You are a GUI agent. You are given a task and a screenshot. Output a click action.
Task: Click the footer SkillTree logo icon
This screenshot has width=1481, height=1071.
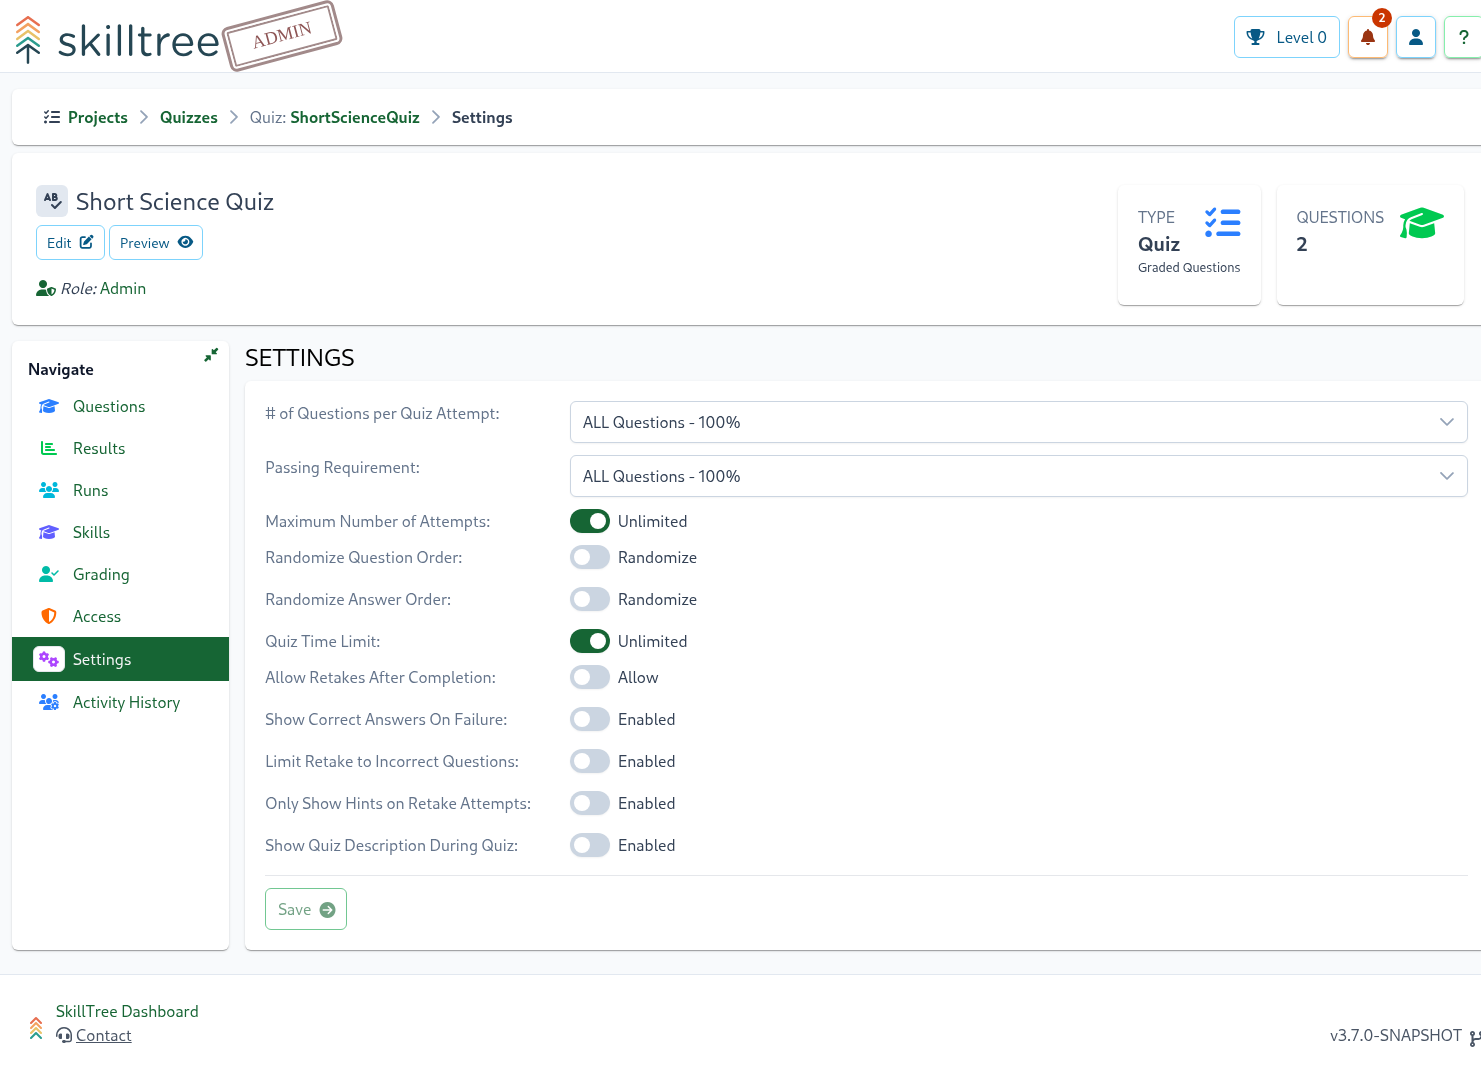coord(36,1028)
